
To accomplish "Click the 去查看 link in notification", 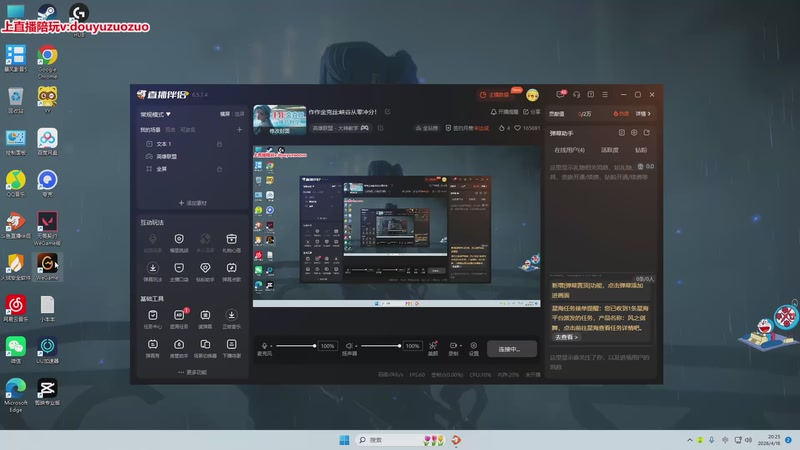I will [566, 337].
